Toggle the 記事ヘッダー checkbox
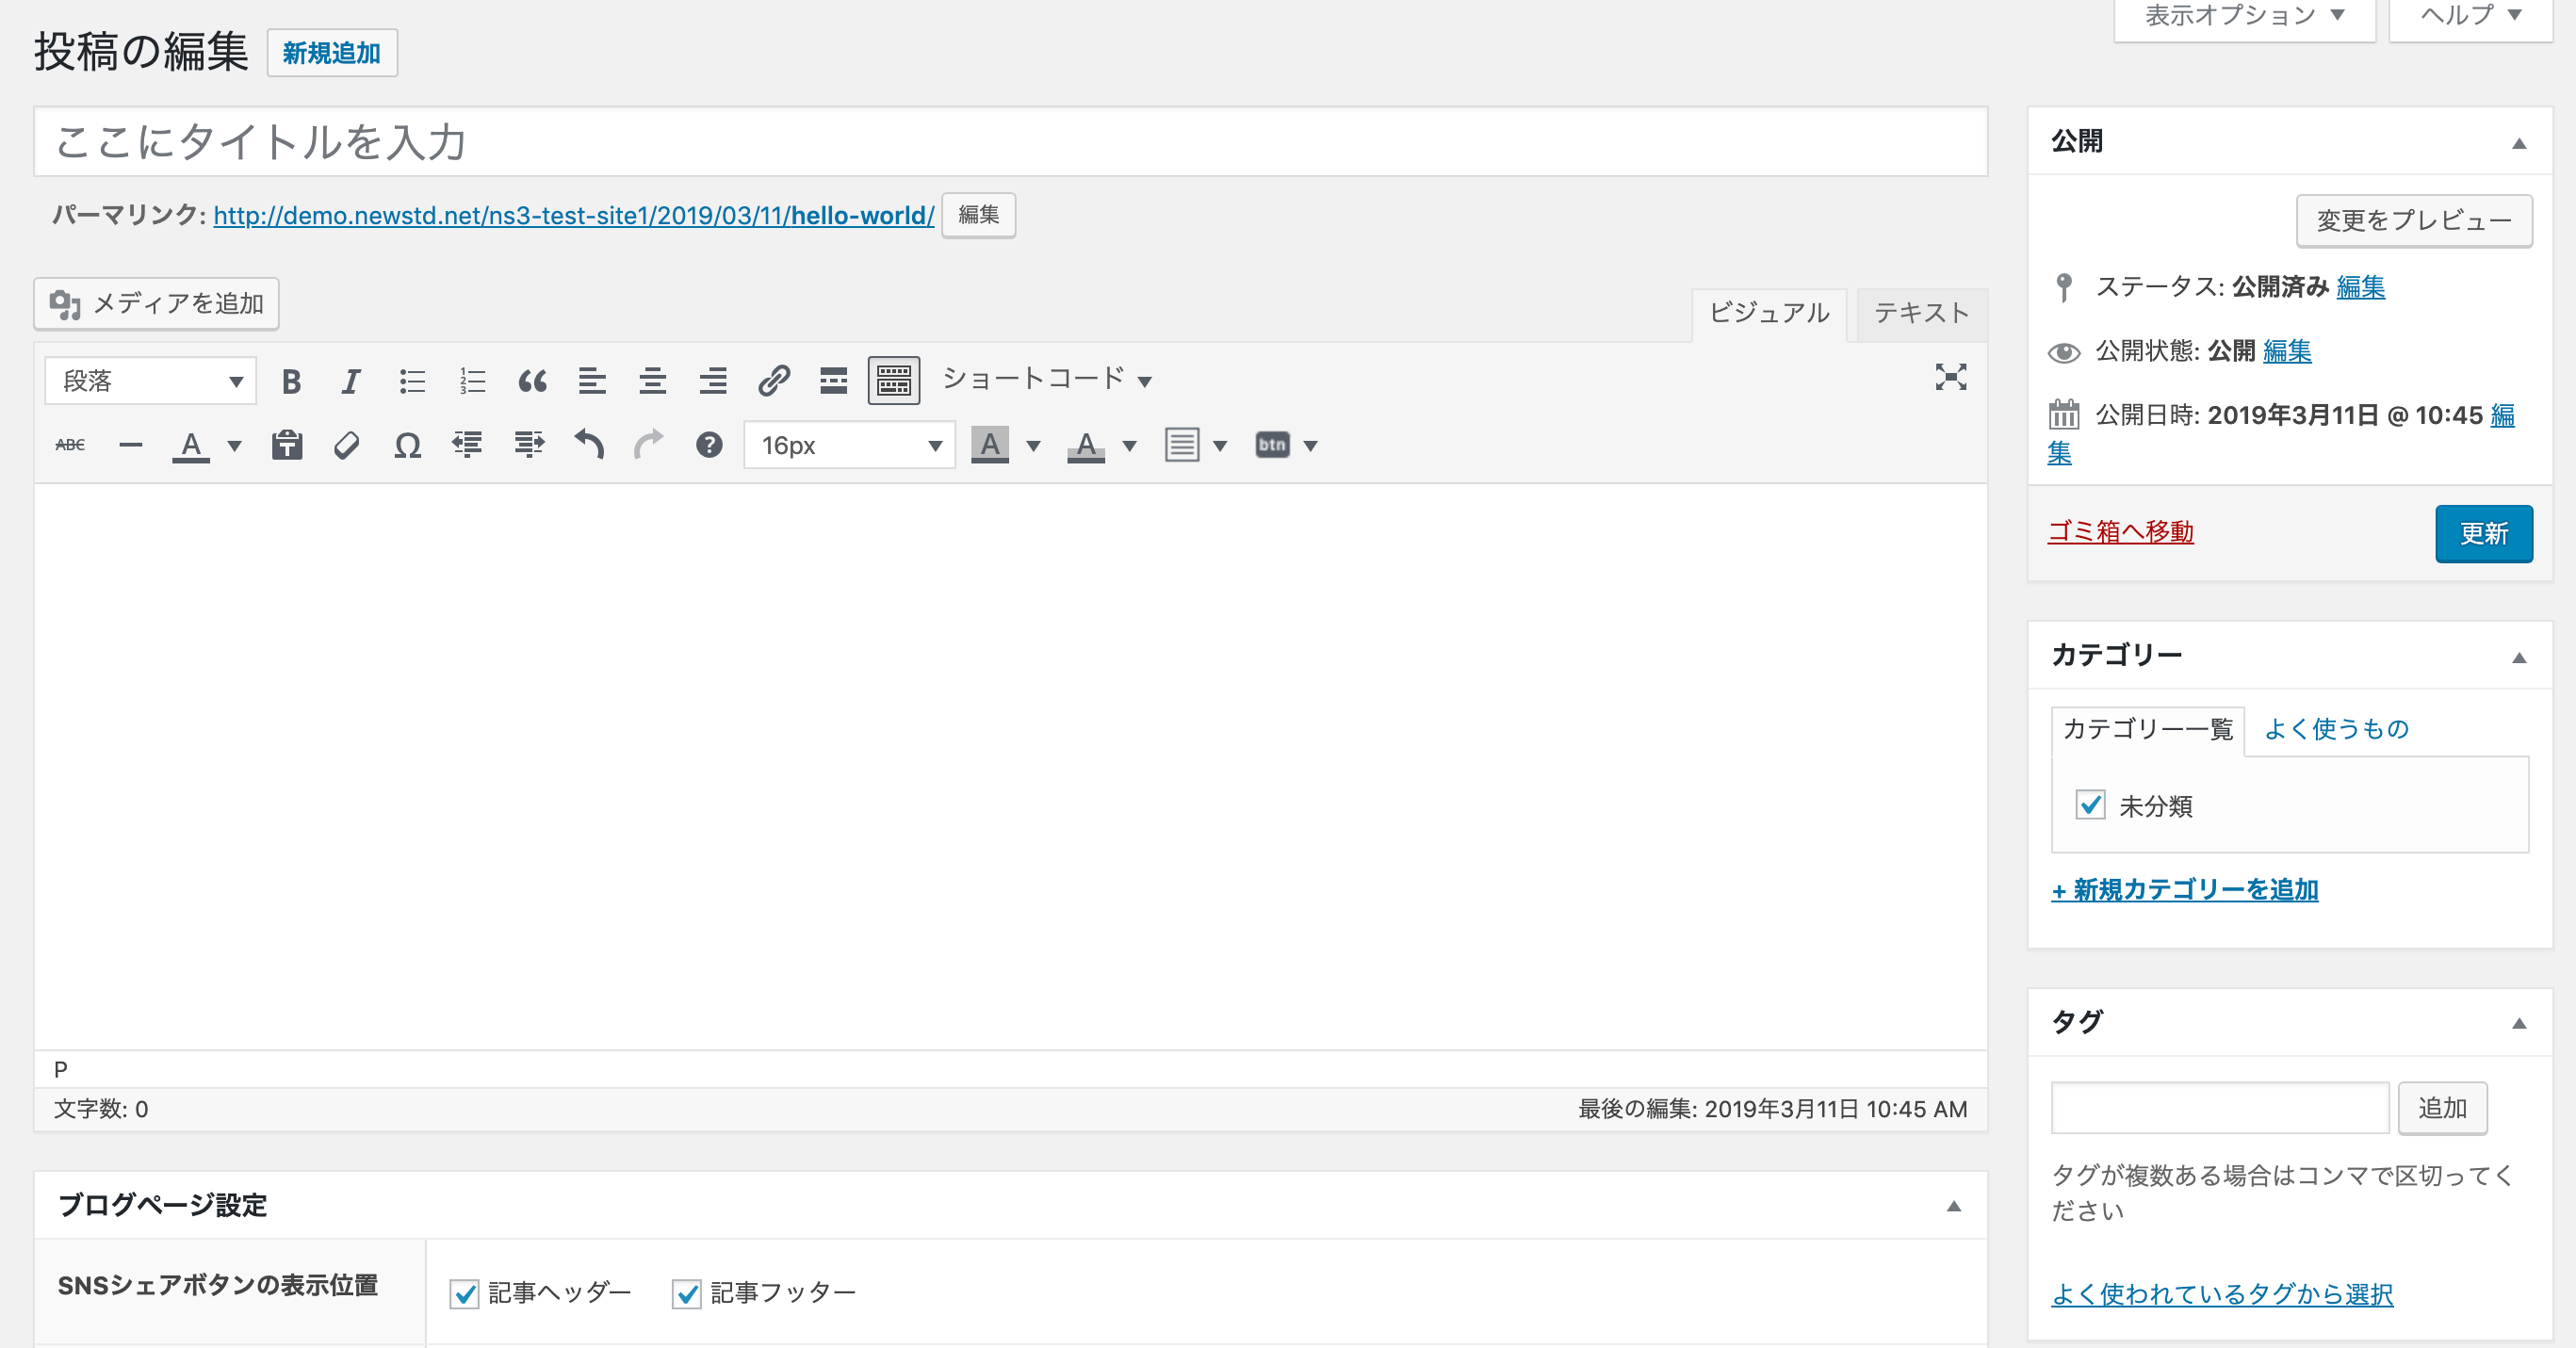The height and width of the screenshot is (1348, 2576). coord(464,1293)
